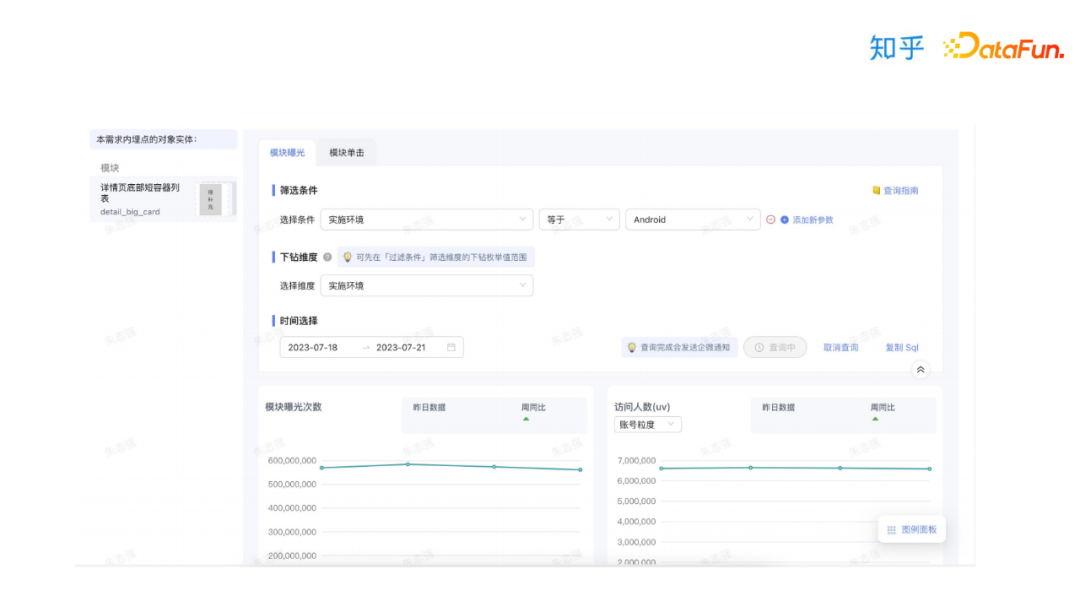This screenshot has height=607, width=1080.
Task: Remove the Android filter using the minus icon
Action: [x=771, y=220]
